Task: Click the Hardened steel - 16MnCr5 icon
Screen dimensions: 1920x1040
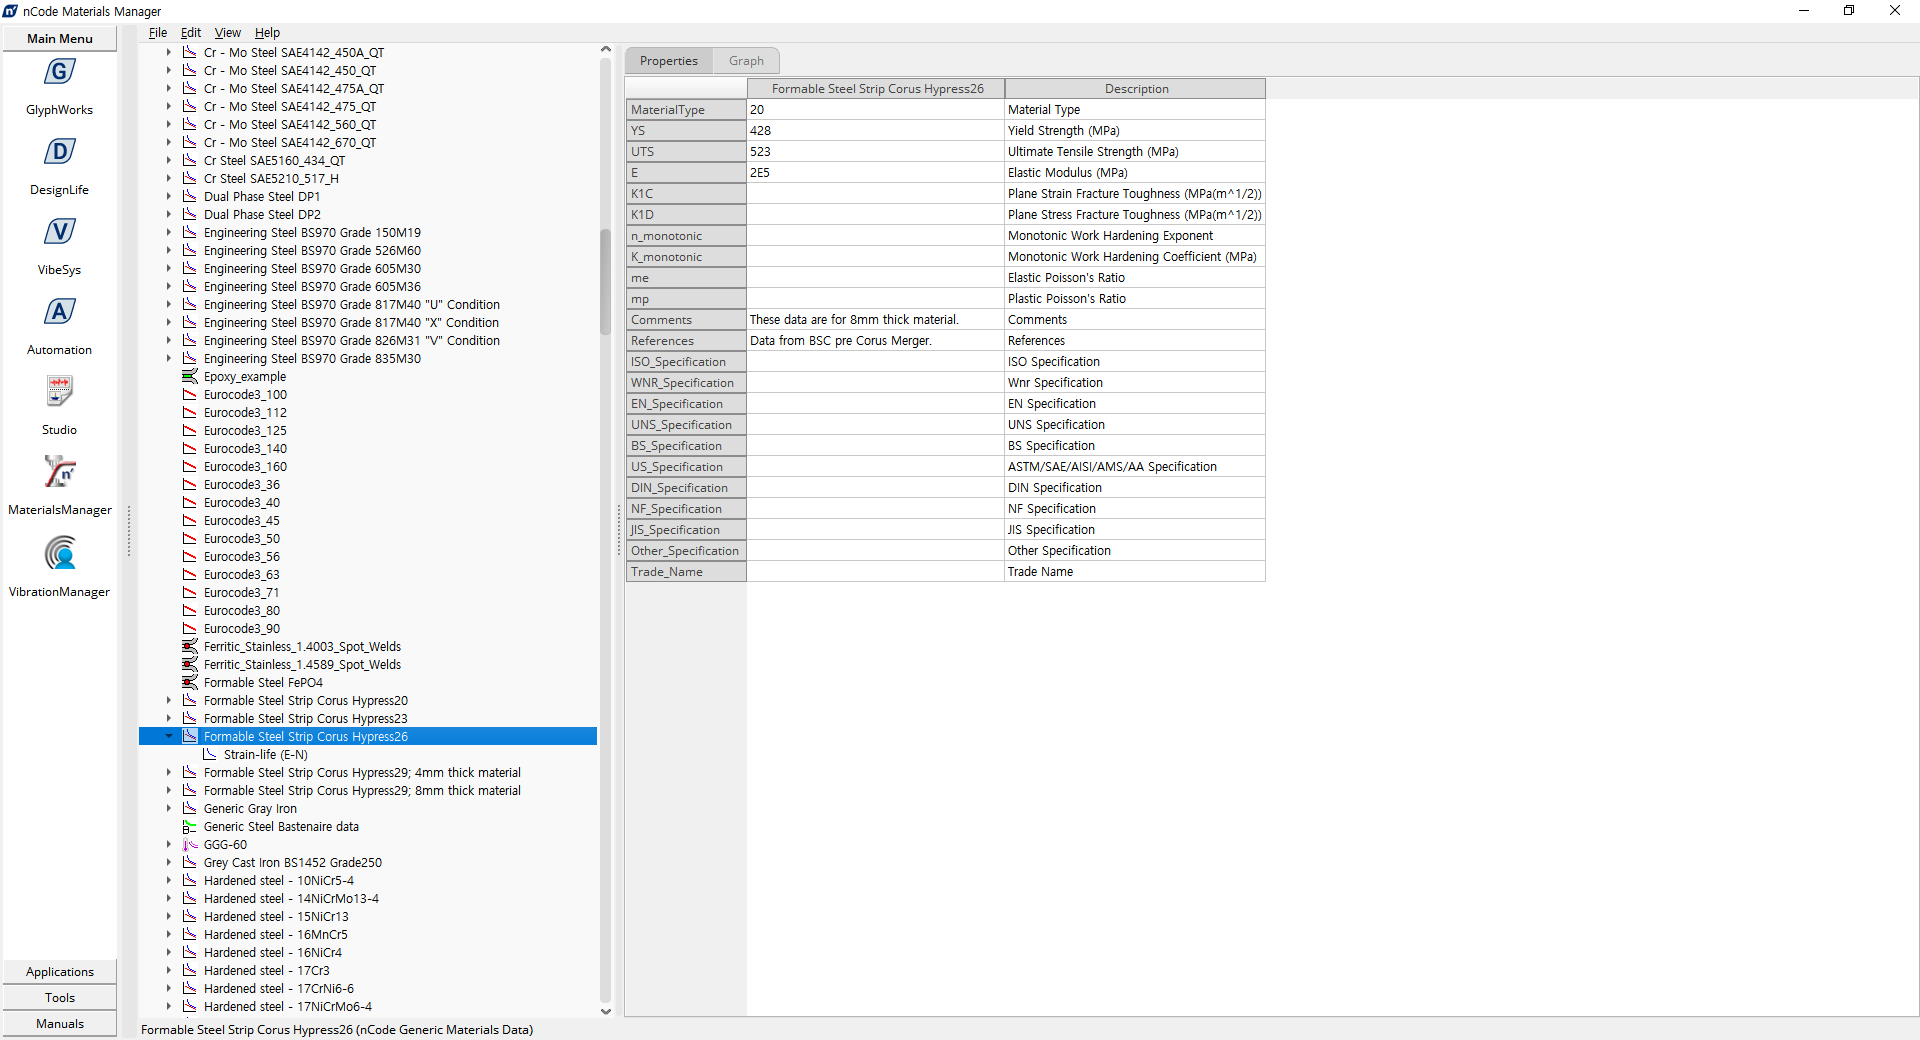Action: pos(190,935)
